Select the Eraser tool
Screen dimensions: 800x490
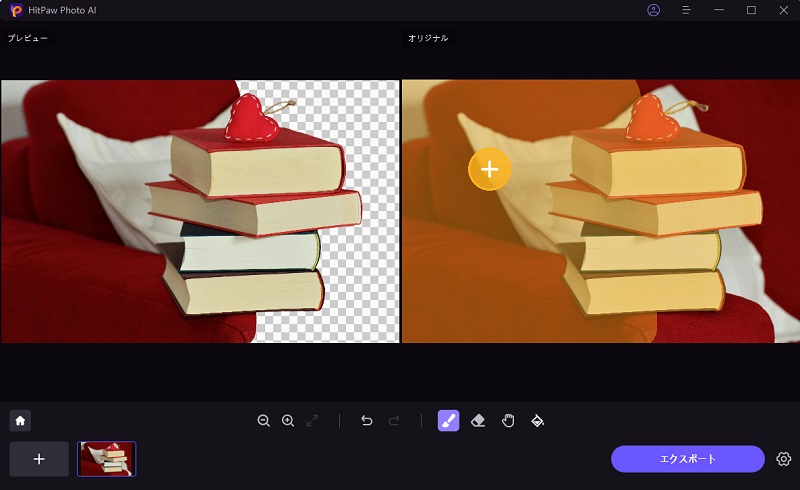click(478, 421)
